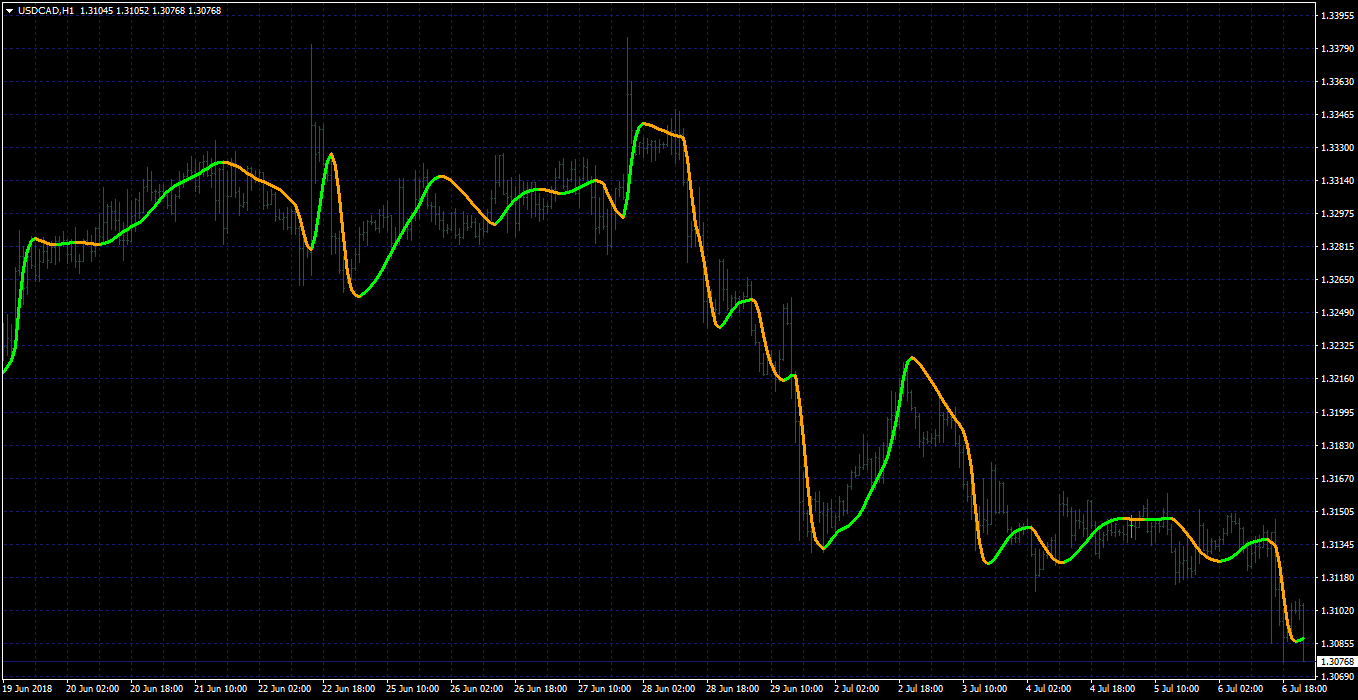Click the 2 Jul 18:00 time label

click(922, 689)
